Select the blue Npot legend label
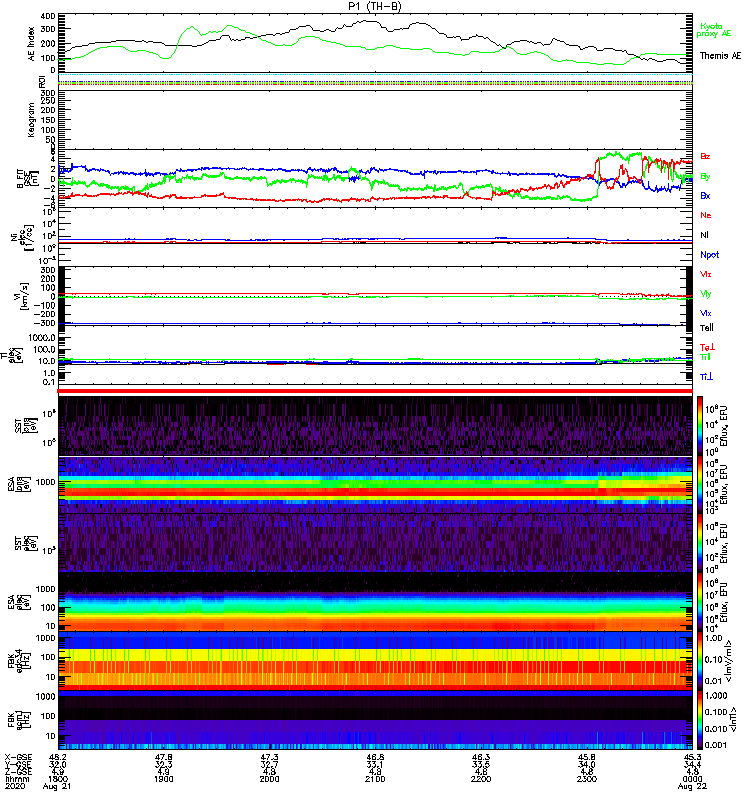Viewport: 750px width, 800px height. (x=708, y=253)
